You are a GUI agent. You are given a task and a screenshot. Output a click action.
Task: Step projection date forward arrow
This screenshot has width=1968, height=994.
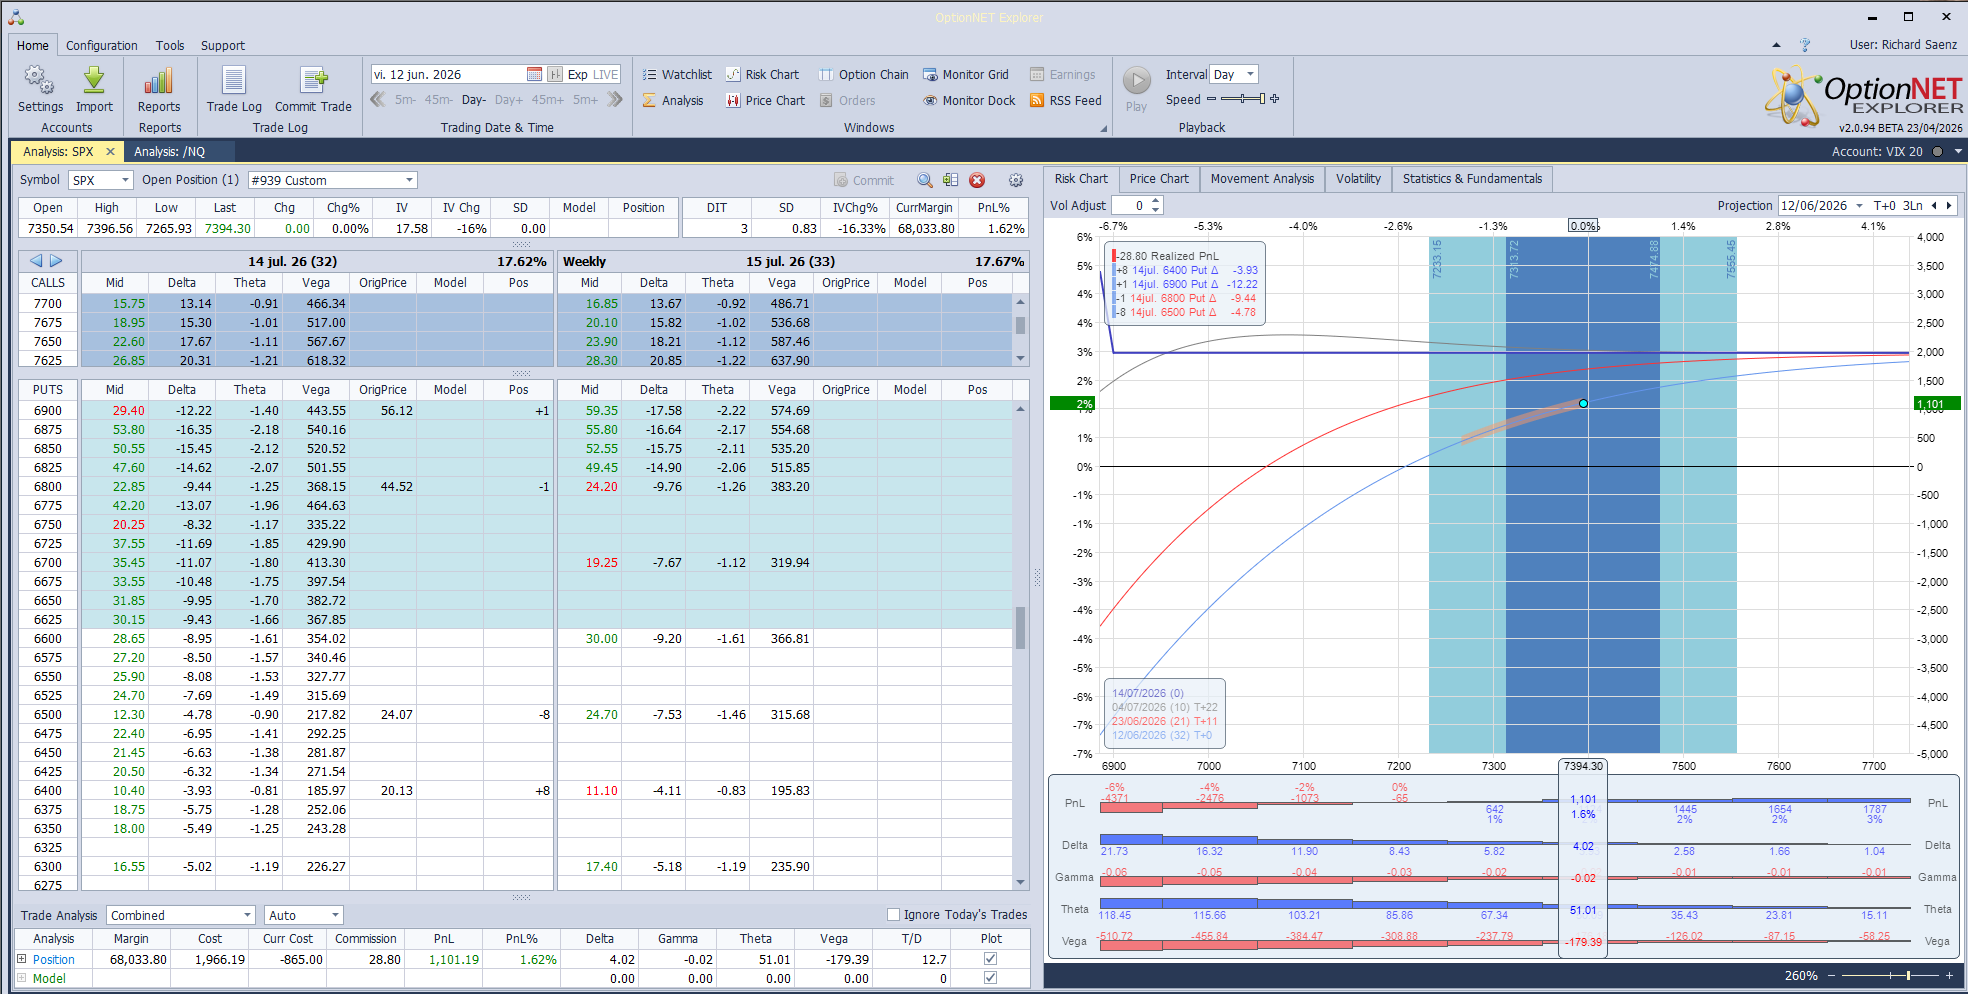[x=1948, y=205]
